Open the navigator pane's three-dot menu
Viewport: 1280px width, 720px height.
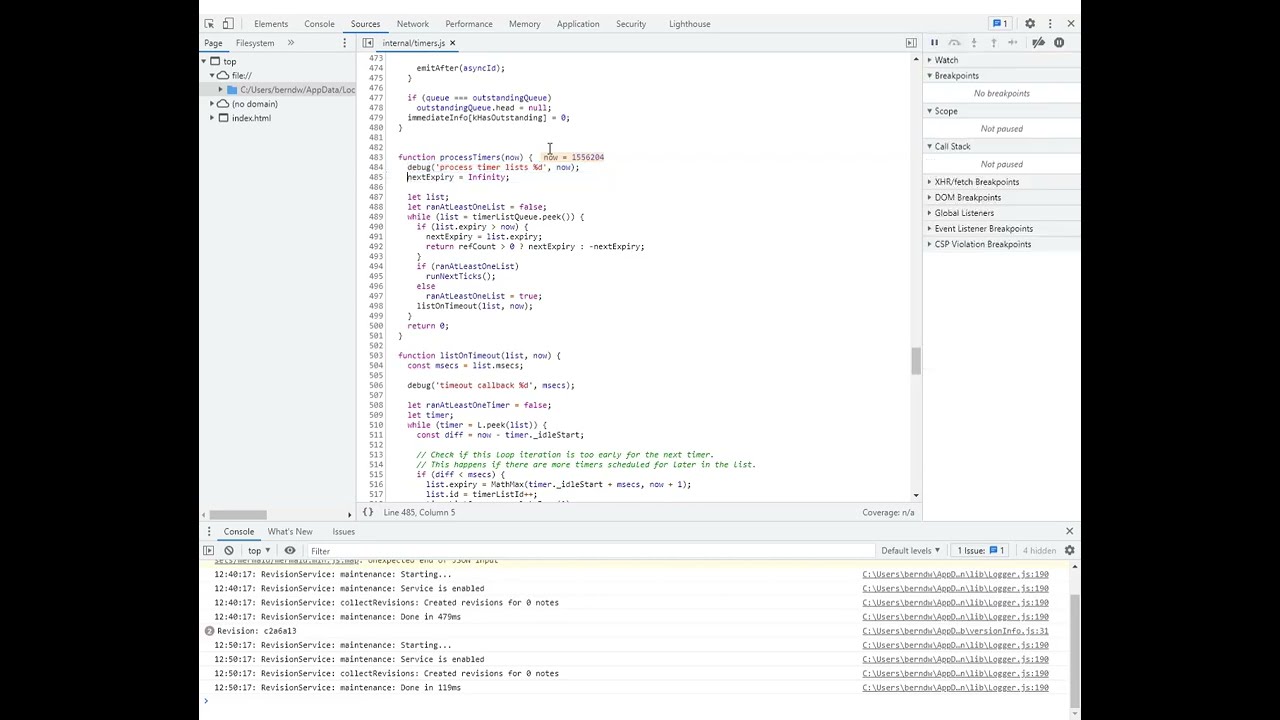345,43
